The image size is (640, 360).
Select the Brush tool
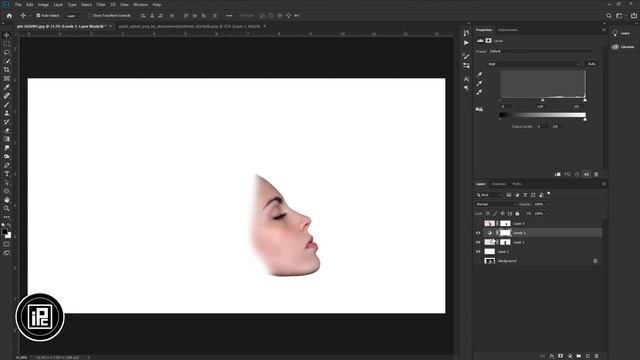(7, 104)
